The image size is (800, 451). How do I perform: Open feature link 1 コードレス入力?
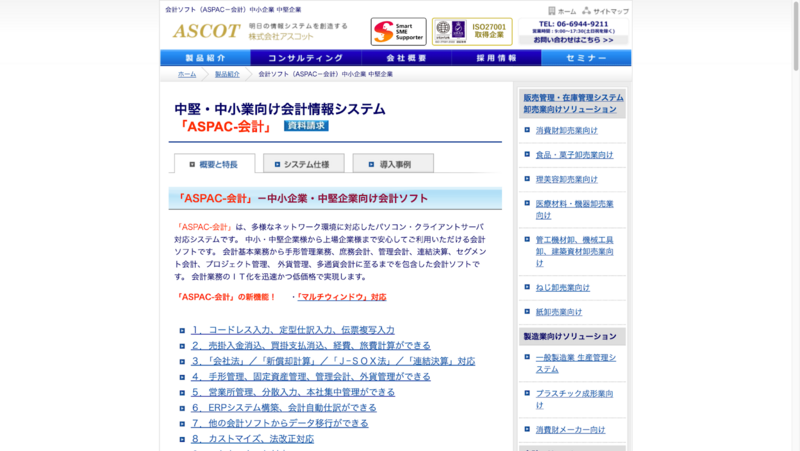[x=293, y=330]
